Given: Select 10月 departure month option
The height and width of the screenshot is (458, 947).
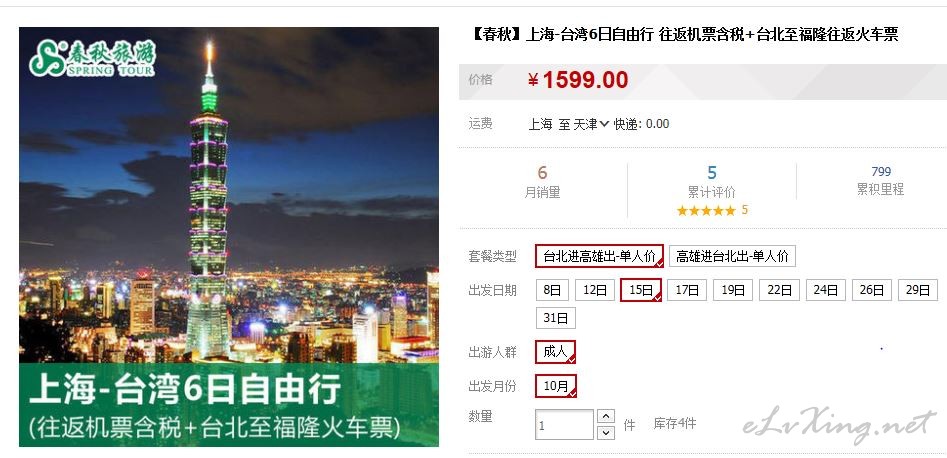Looking at the screenshot, I should 556,386.
